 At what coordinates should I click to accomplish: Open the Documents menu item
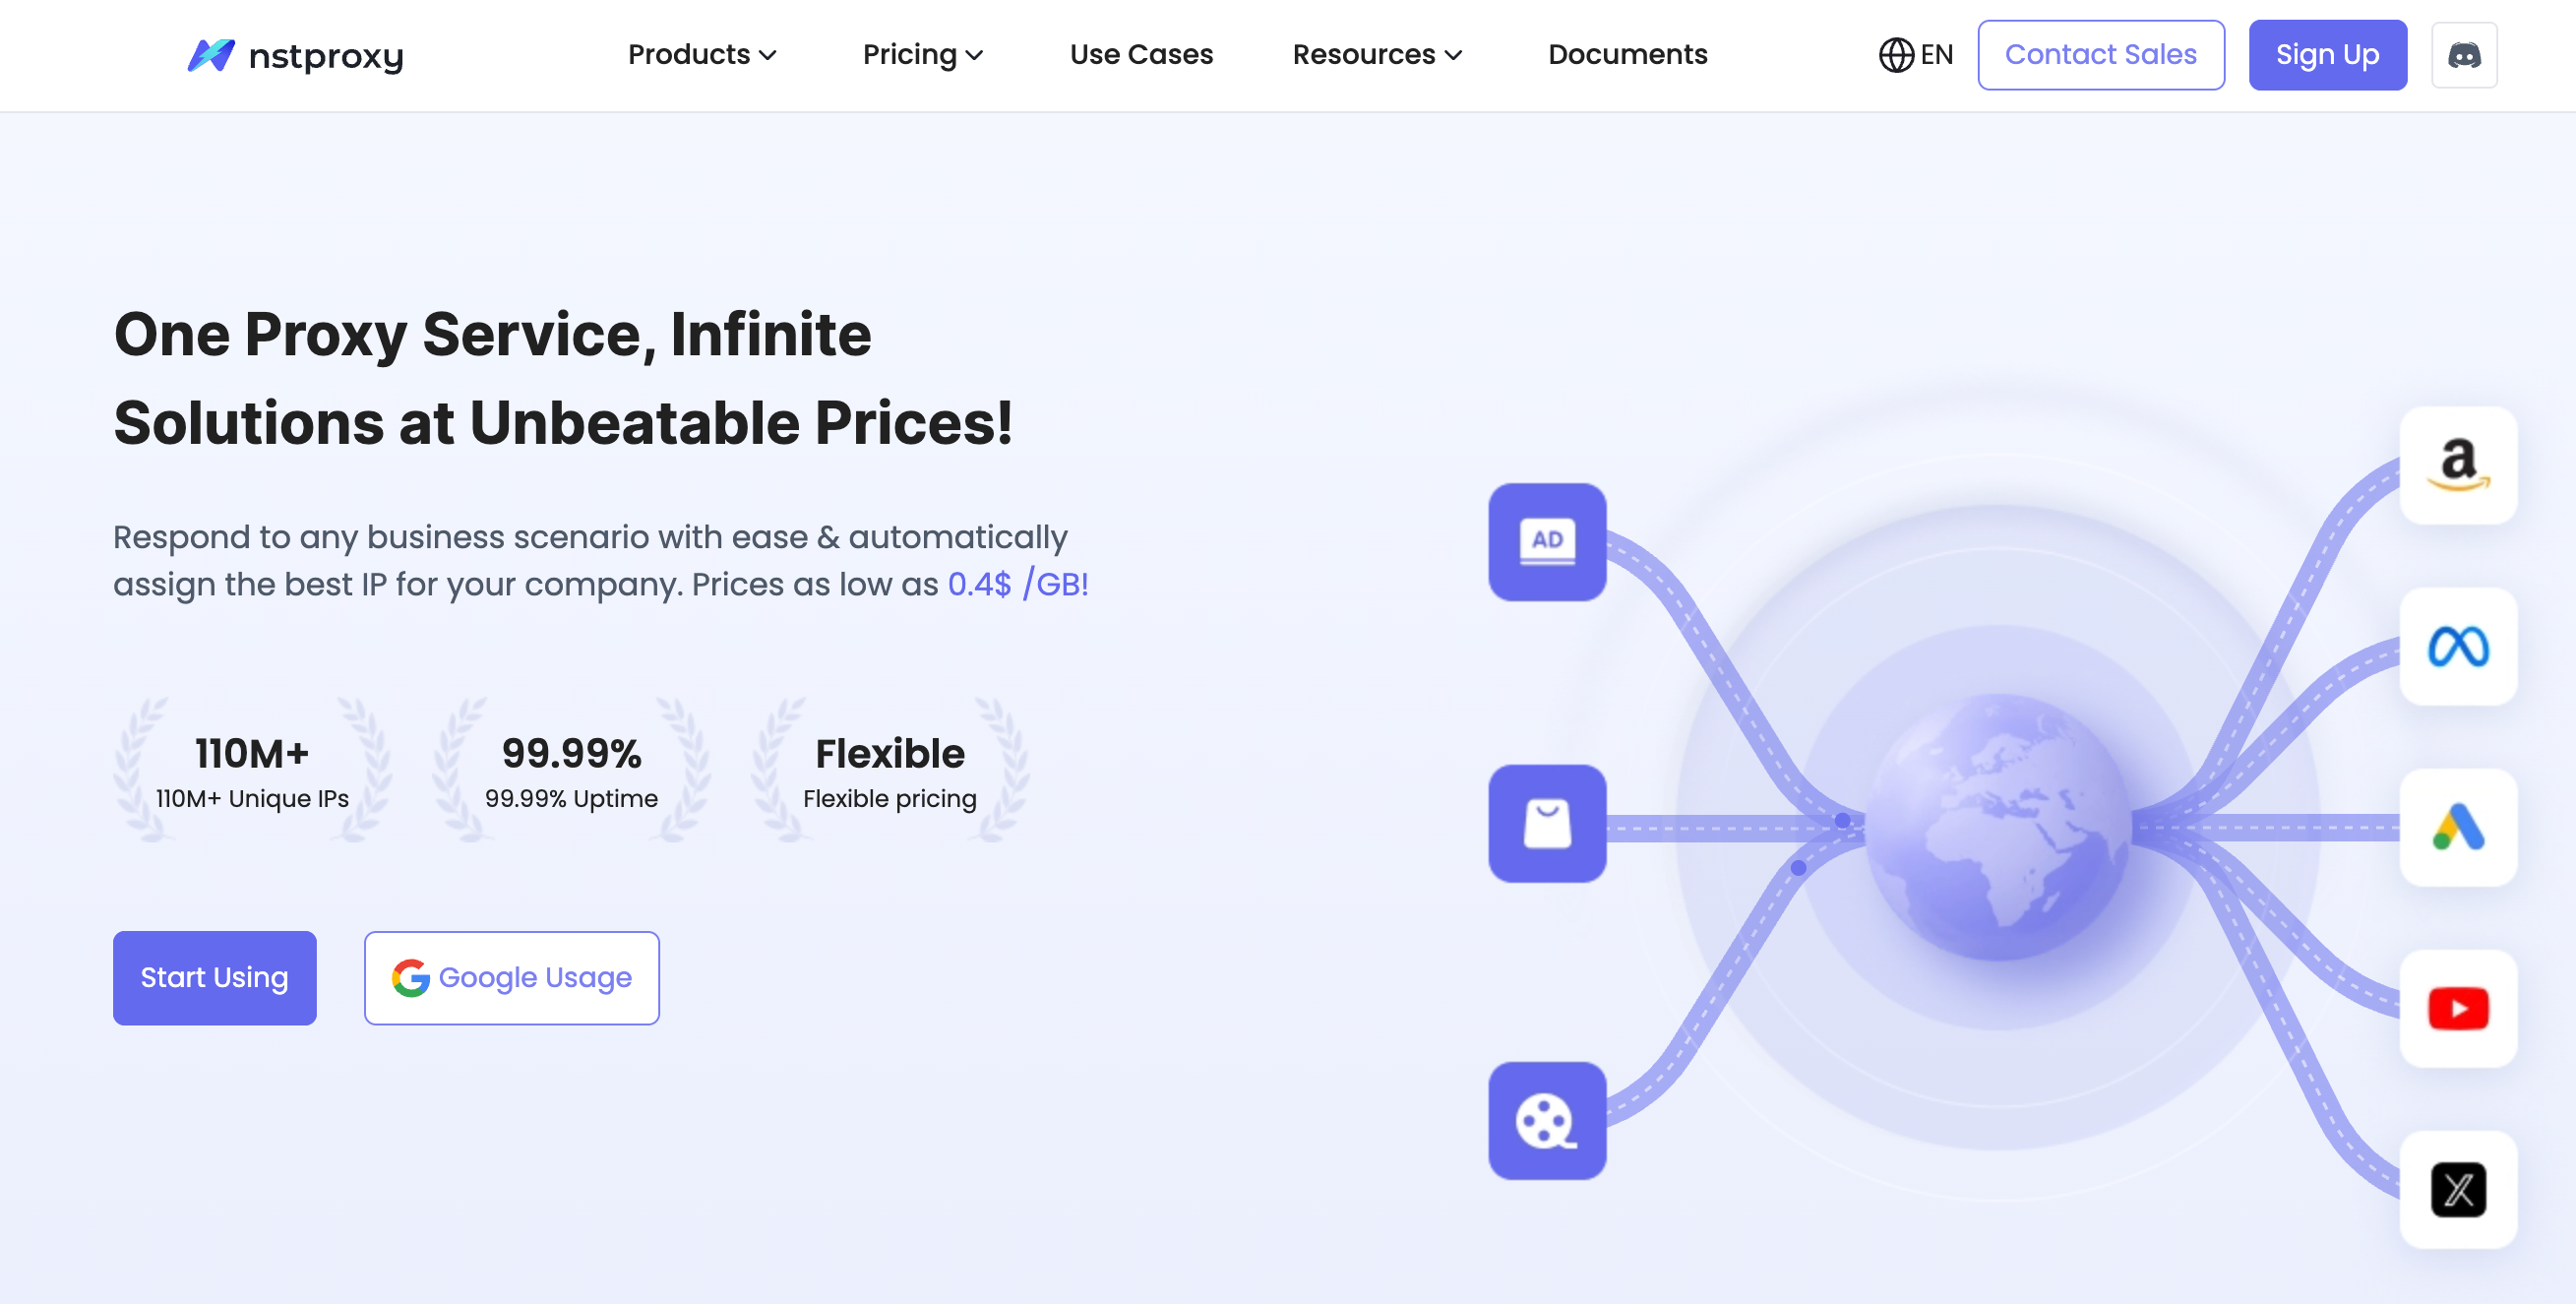[1627, 55]
